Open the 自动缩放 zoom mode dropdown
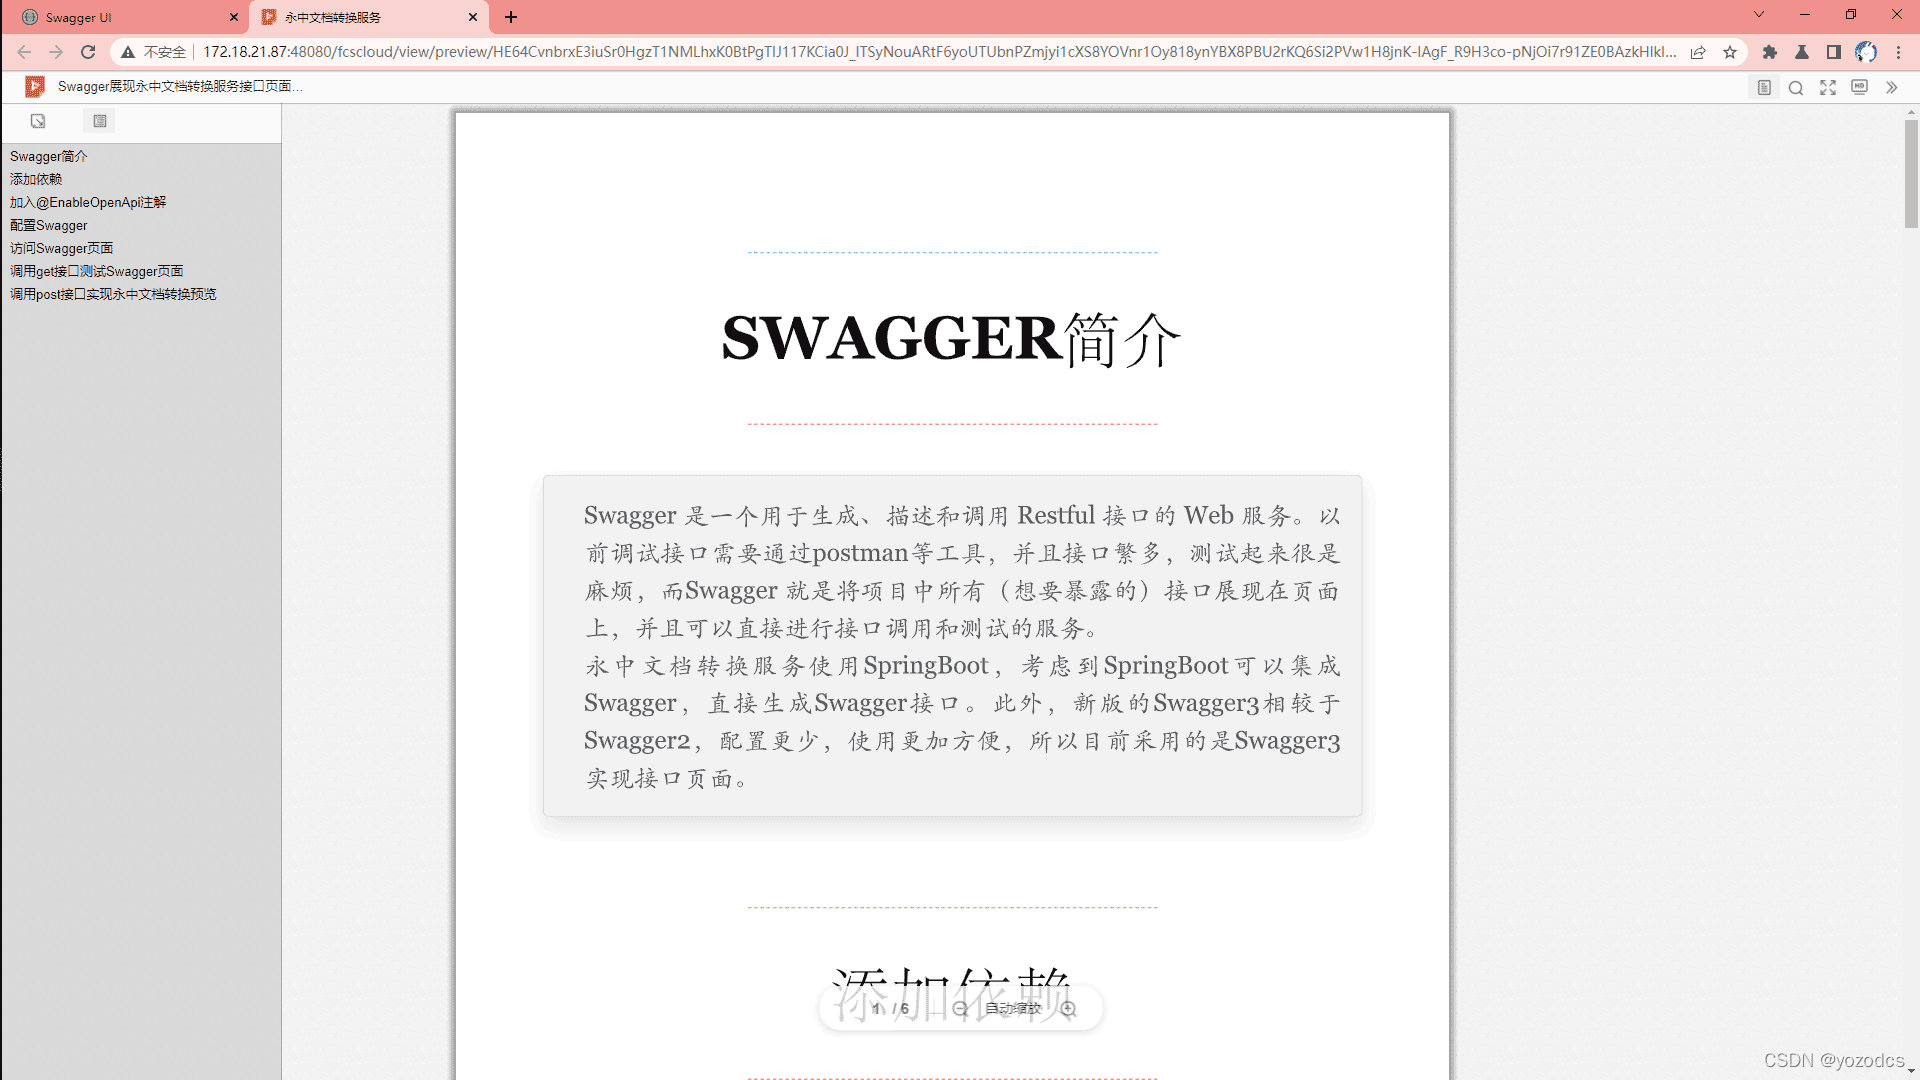 [x=1013, y=1008]
